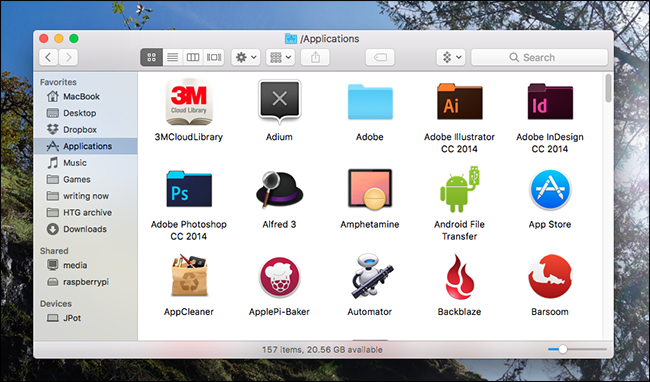Select the Barsoom app icon
Viewport: 650px width, 382px height.
click(x=550, y=276)
